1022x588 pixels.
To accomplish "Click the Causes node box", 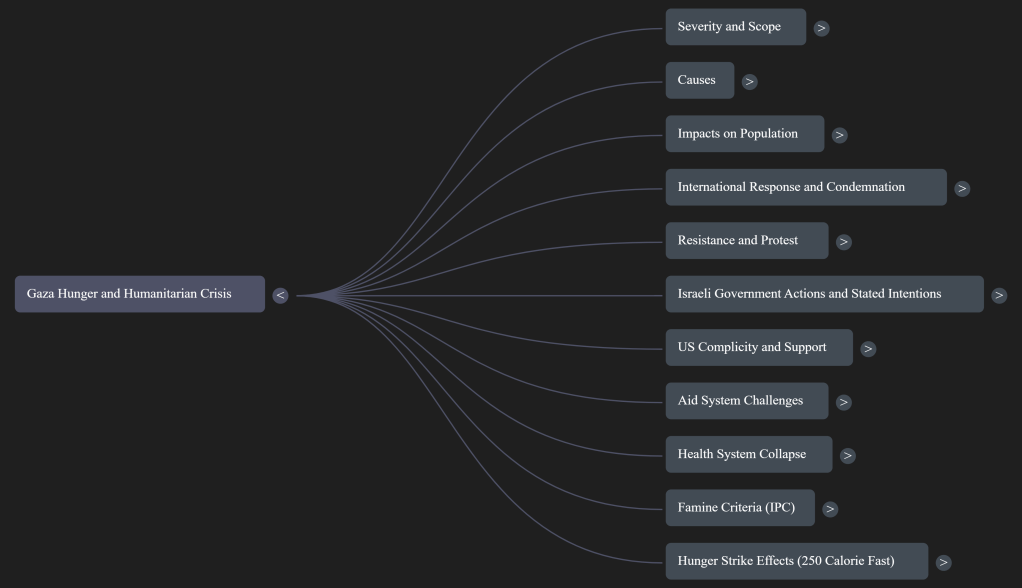I will click(x=699, y=80).
